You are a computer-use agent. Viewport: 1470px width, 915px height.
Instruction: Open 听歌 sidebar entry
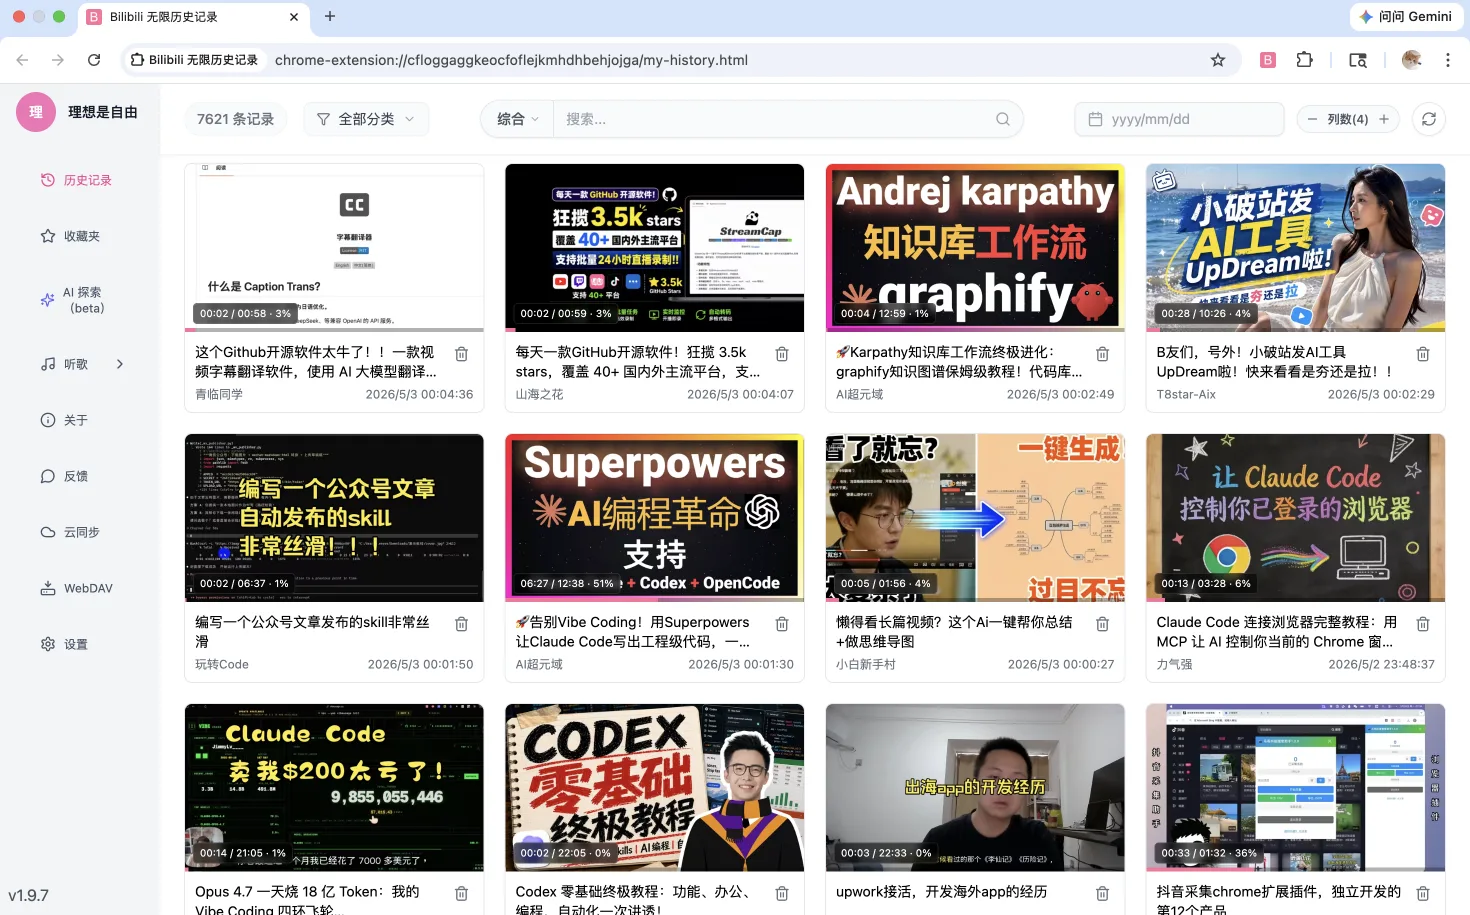click(65, 364)
